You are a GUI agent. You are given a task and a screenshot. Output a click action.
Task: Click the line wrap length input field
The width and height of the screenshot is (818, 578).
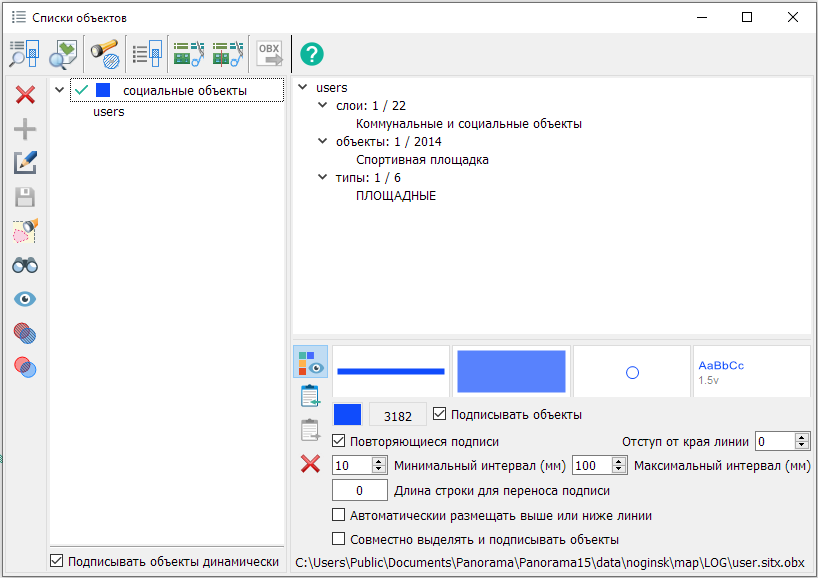pos(359,490)
